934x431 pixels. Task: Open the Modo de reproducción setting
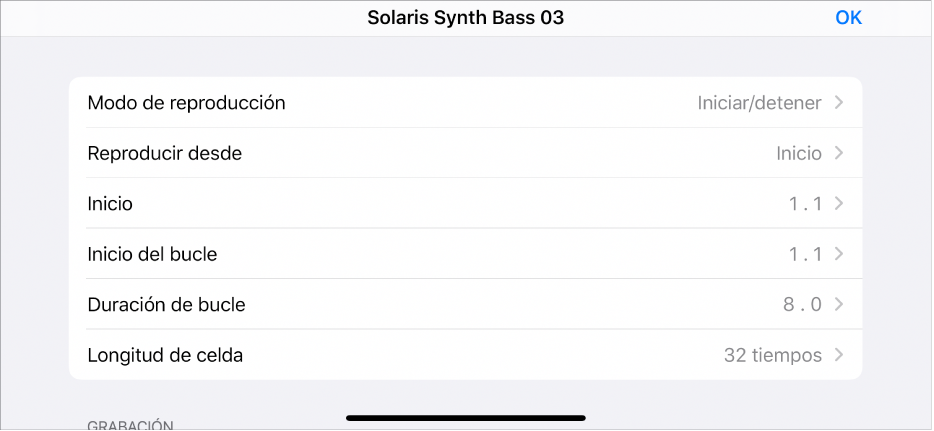[187, 103]
